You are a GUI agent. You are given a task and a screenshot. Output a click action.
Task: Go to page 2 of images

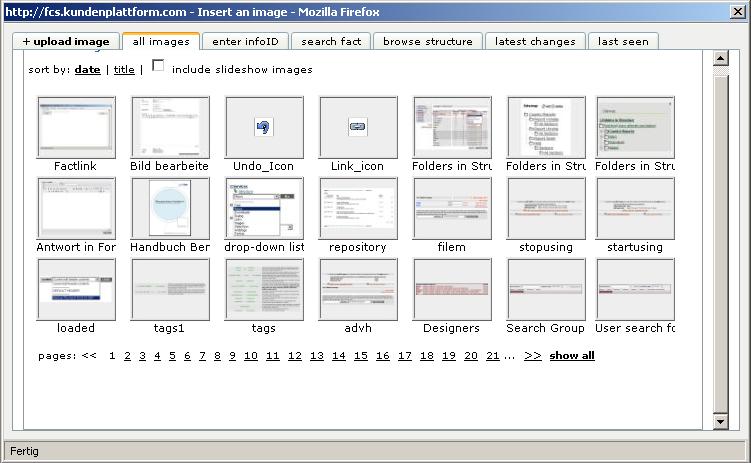(127, 356)
